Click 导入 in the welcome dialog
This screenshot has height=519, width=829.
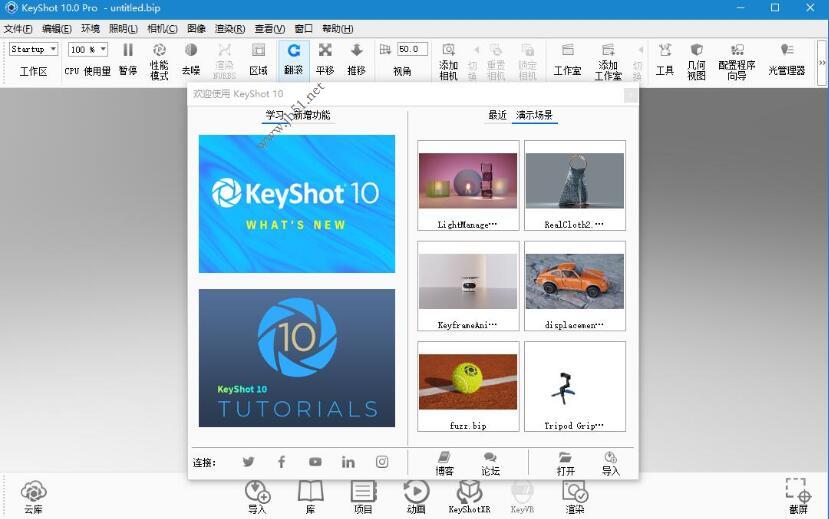coord(611,464)
